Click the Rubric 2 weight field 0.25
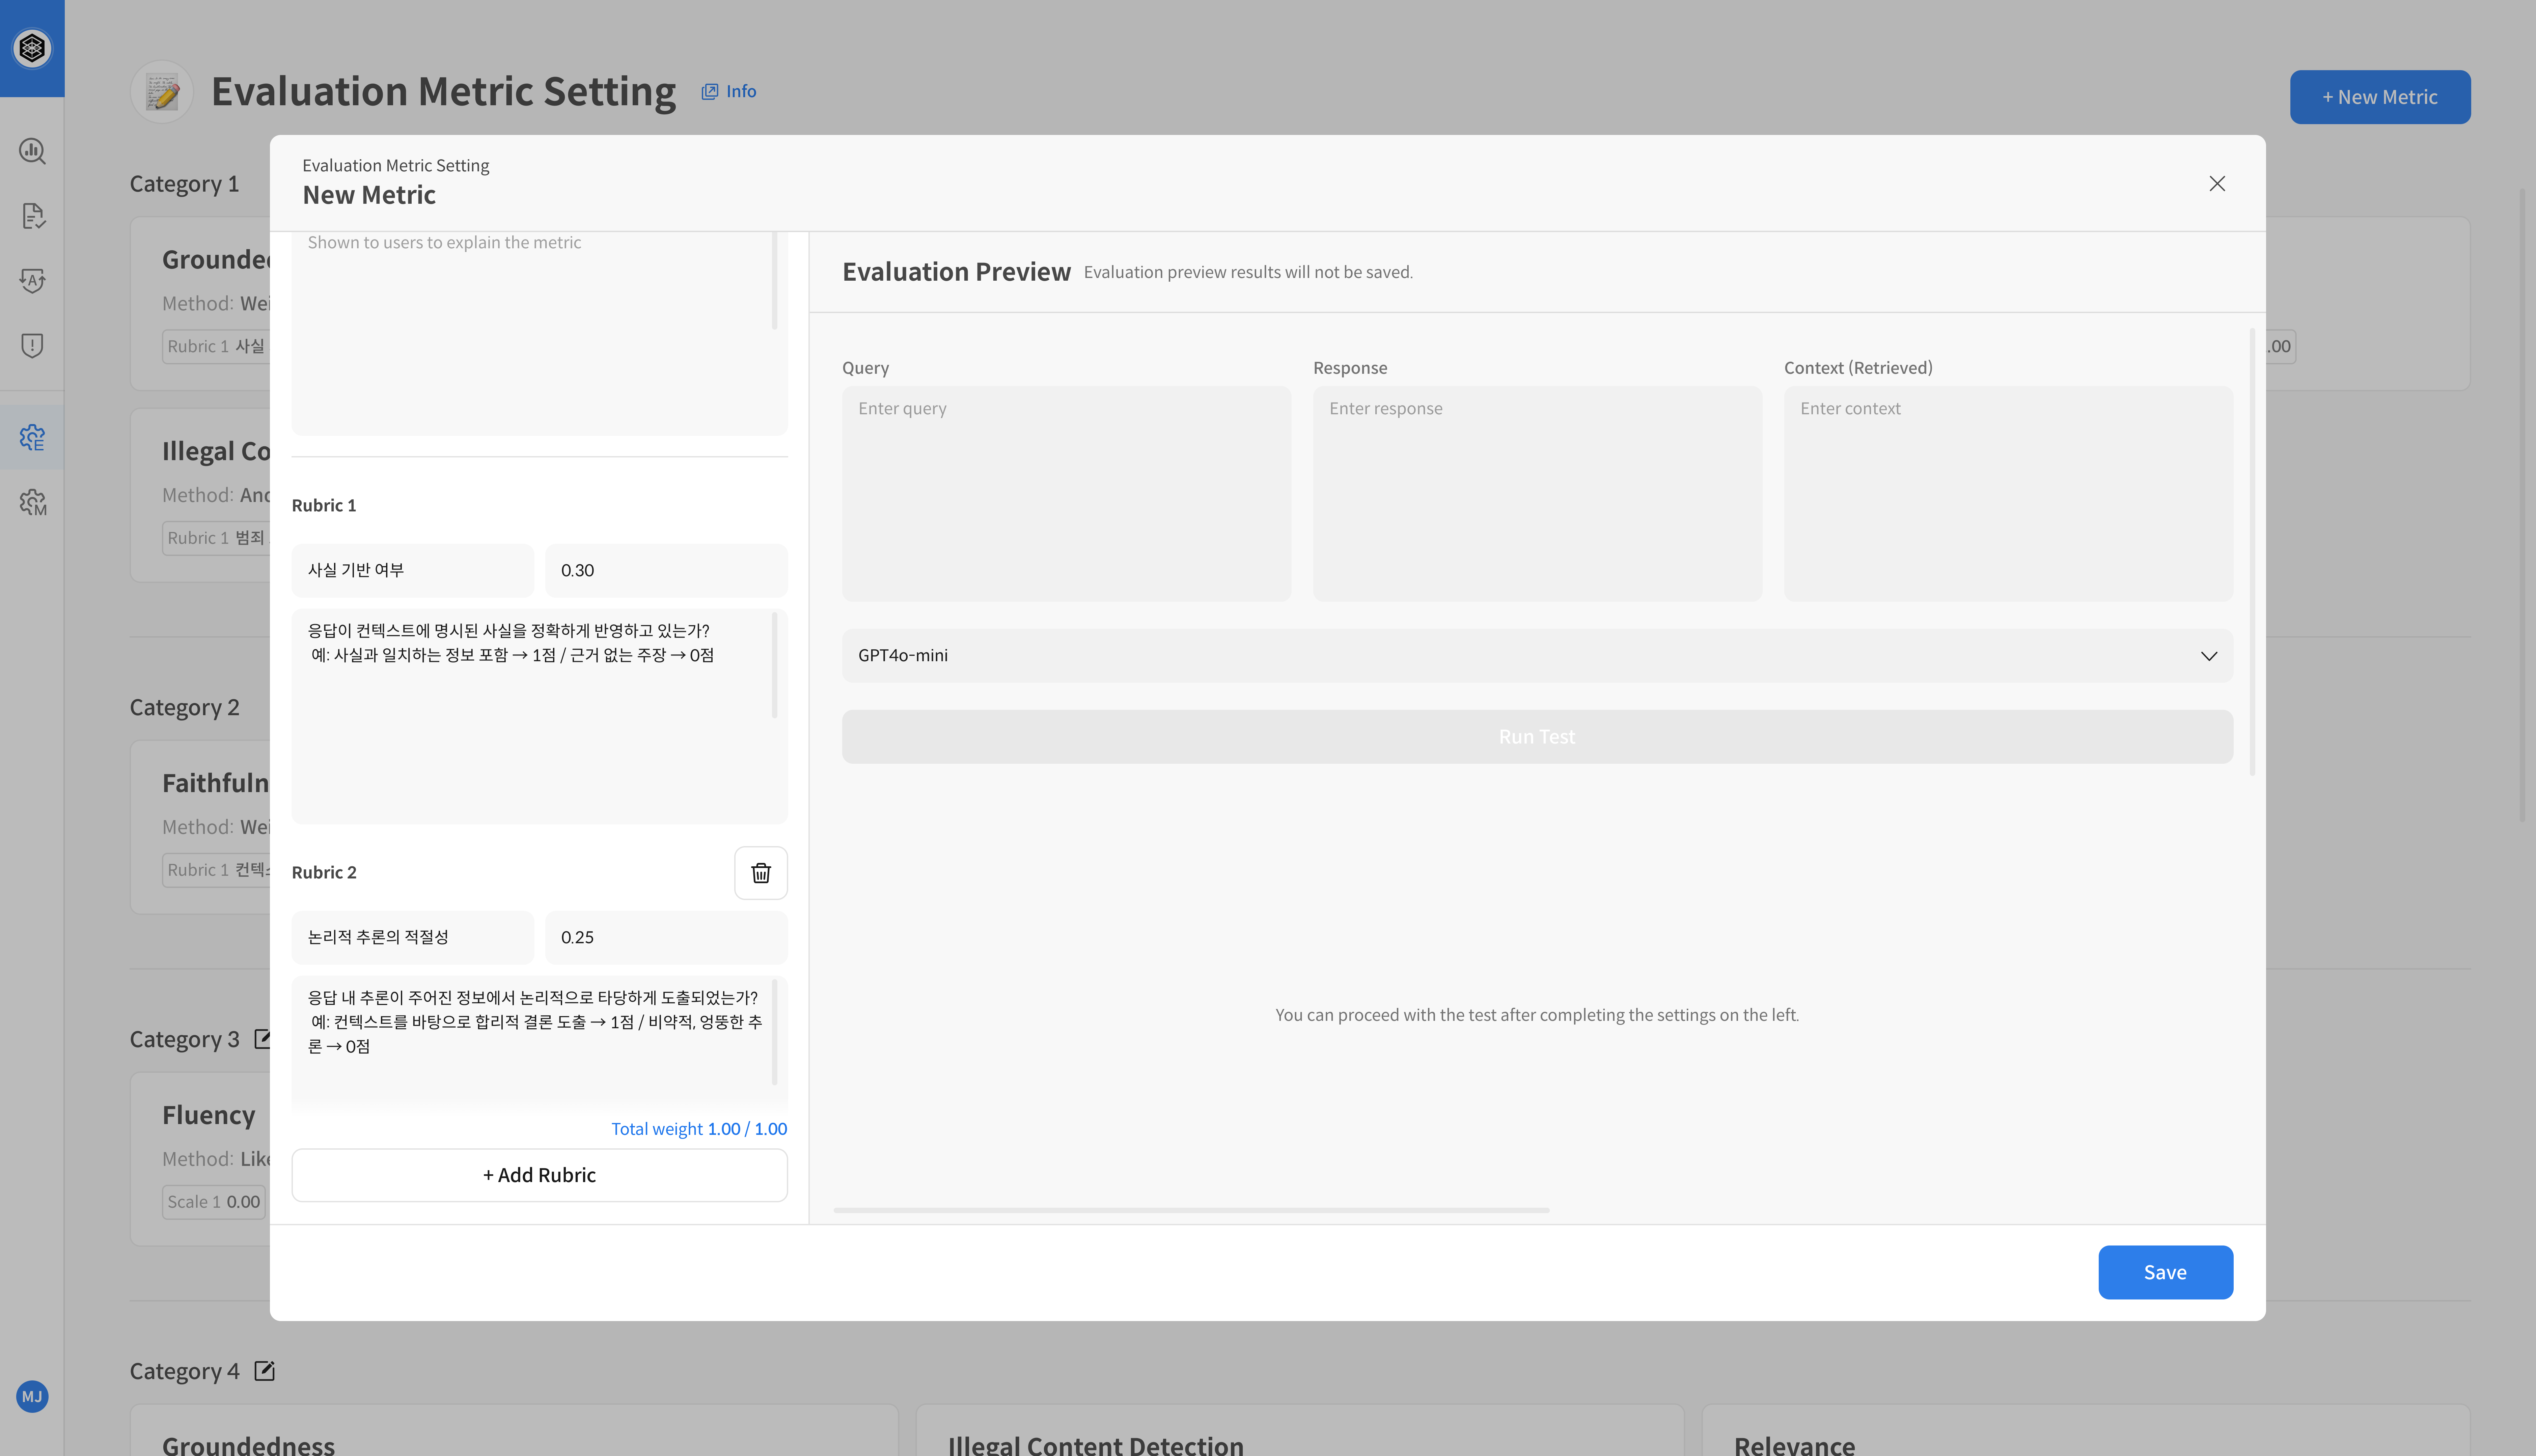 click(x=666, y=937)
